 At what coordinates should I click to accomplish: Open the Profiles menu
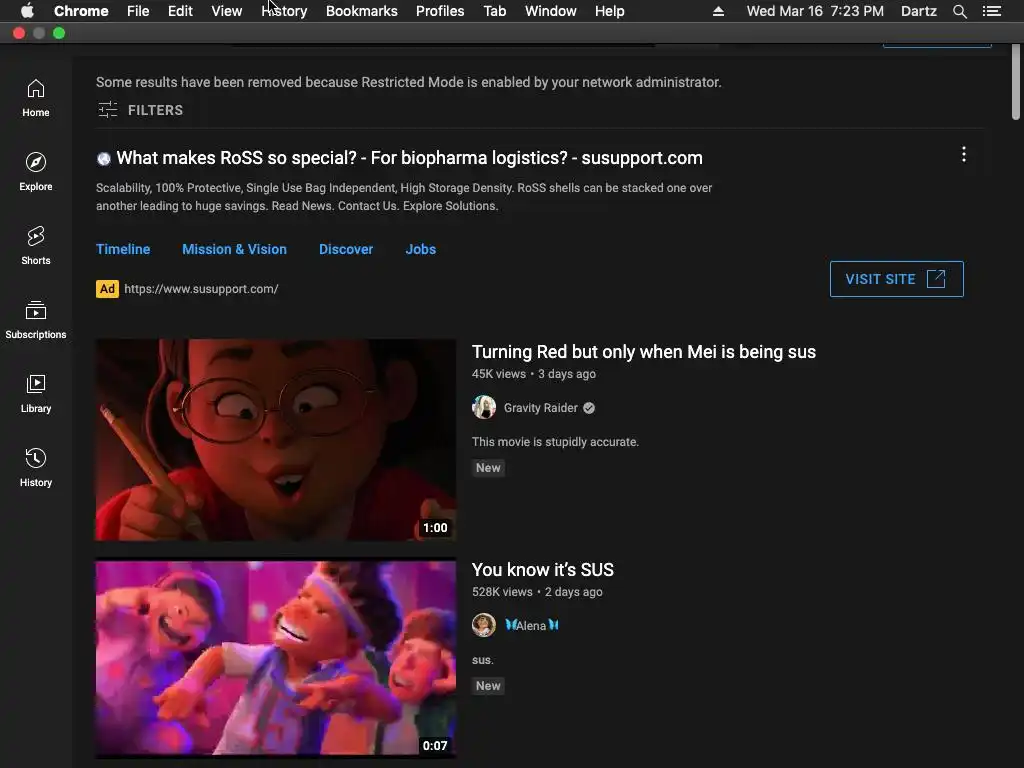(440, 11)
